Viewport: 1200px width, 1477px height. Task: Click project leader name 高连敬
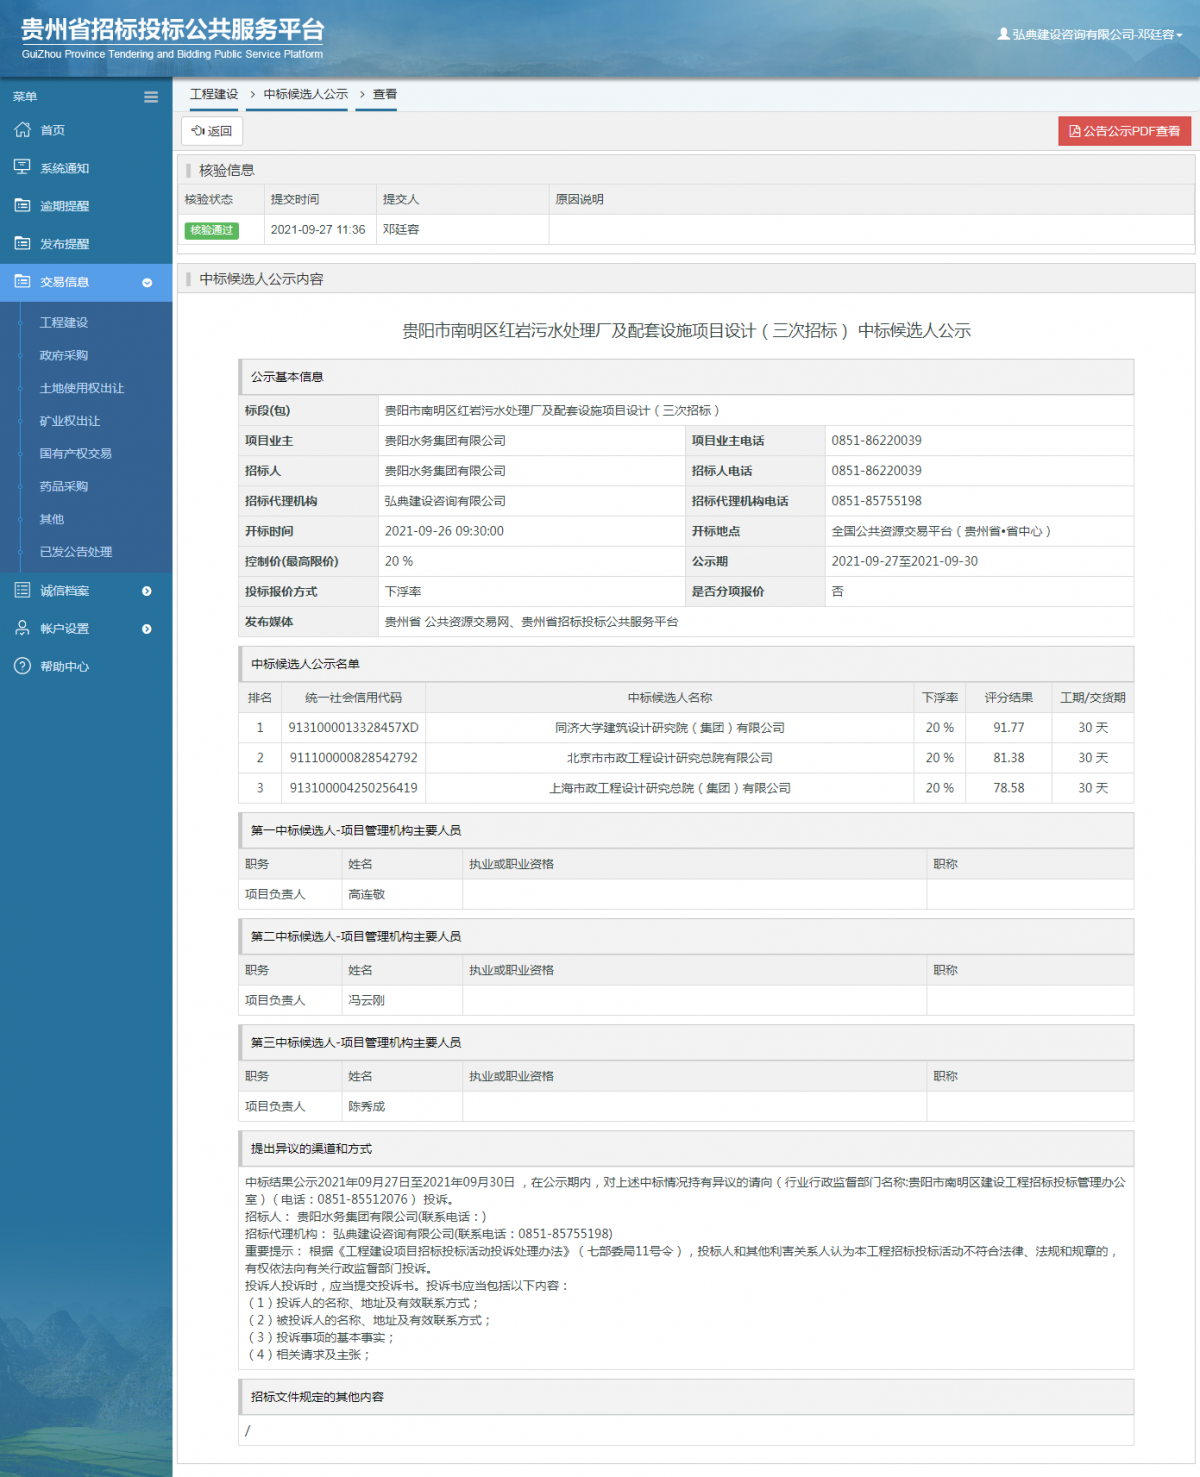tap(366, 895)
